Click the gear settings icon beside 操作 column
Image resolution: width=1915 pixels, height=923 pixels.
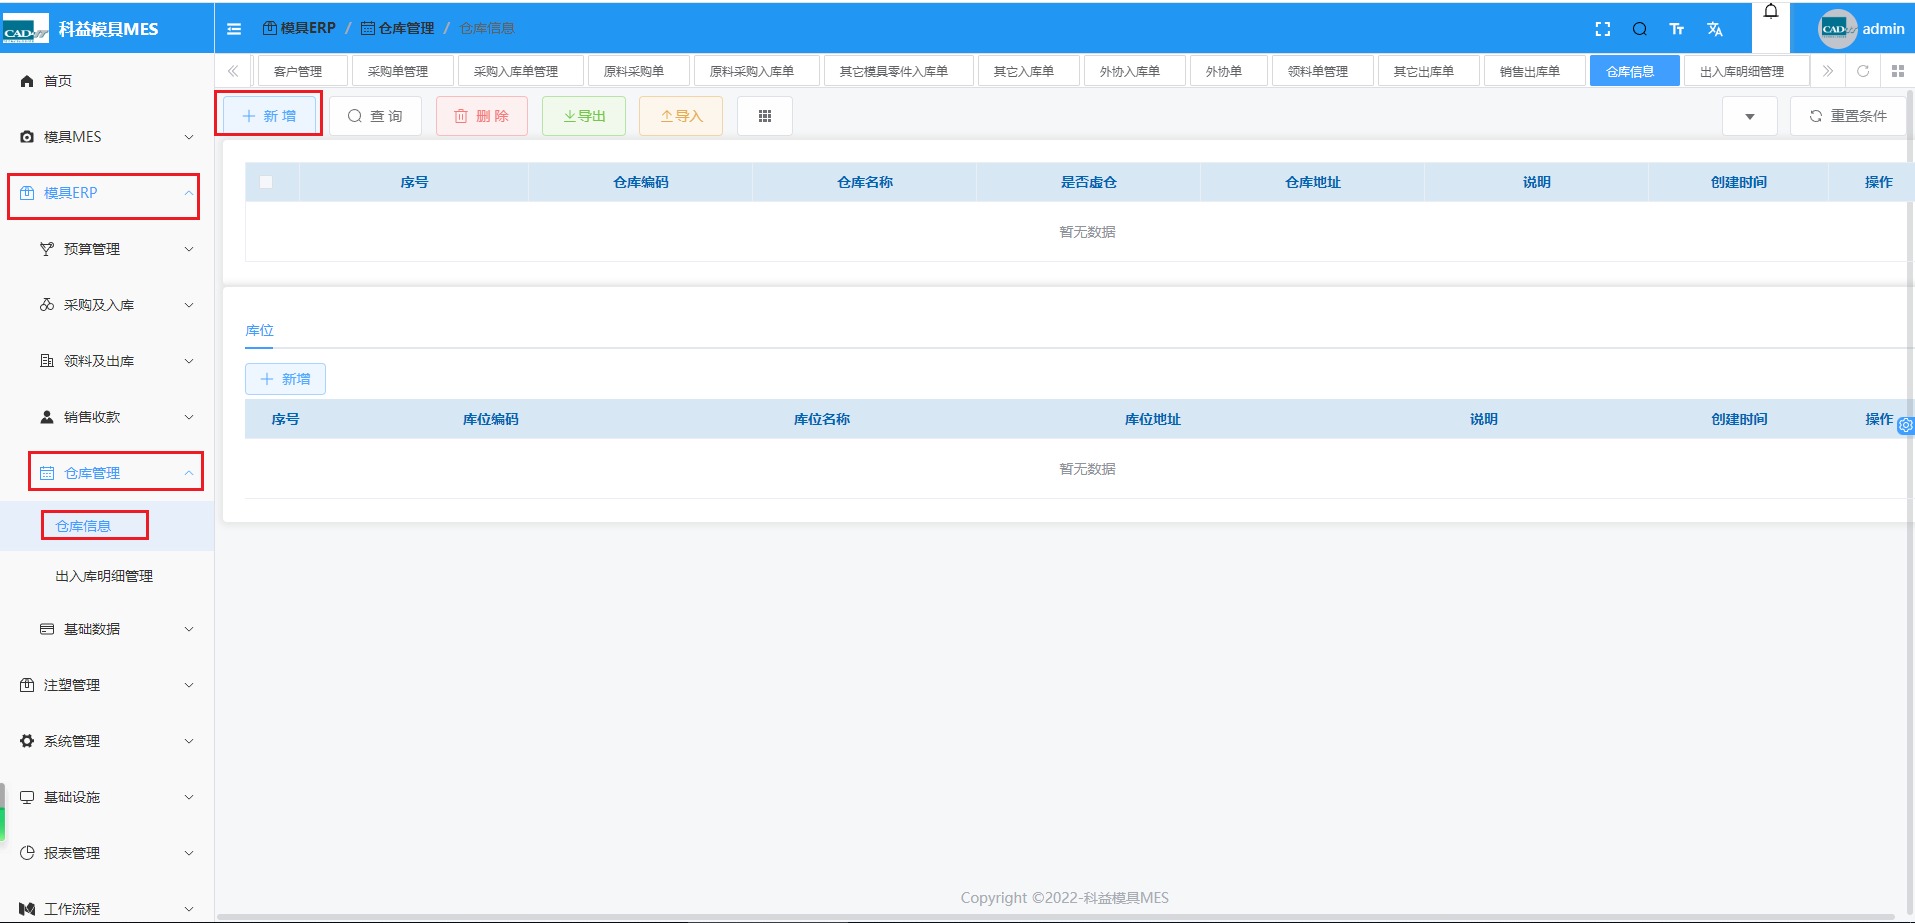pyautogui.click(x=1906, y=425)
